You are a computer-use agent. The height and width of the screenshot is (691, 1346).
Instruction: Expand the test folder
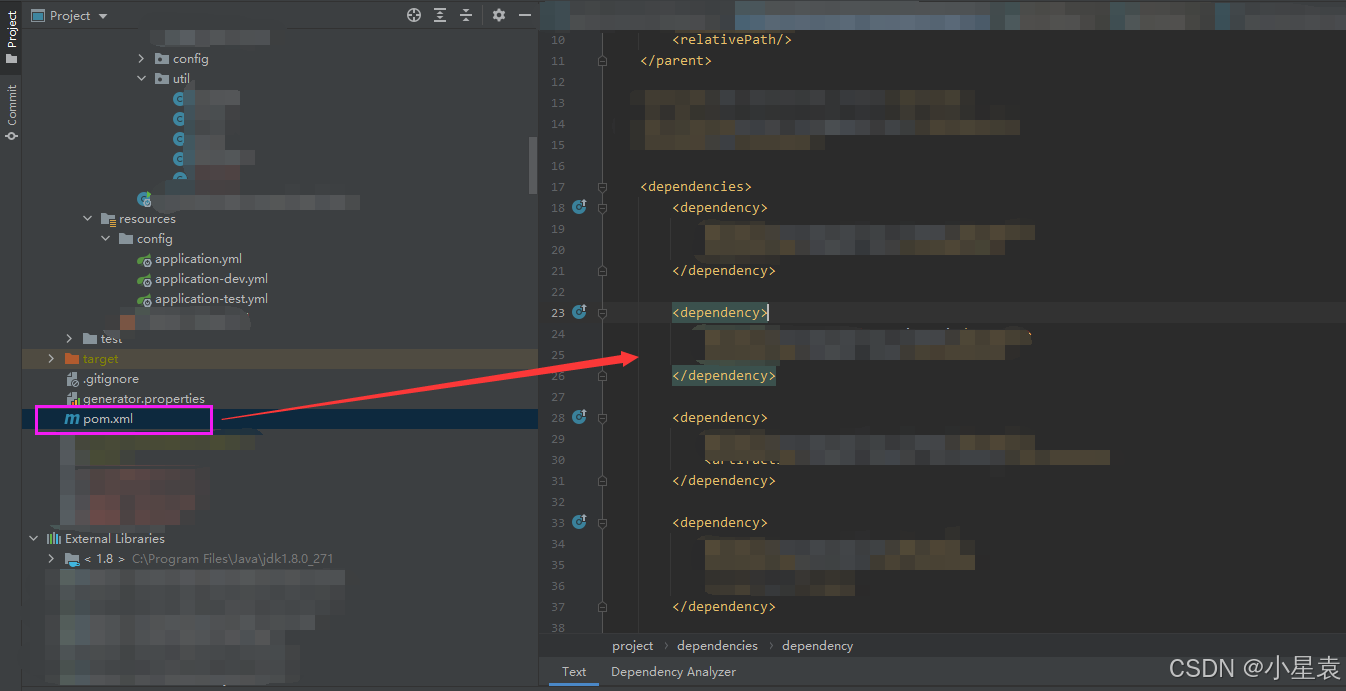(69, 339)
